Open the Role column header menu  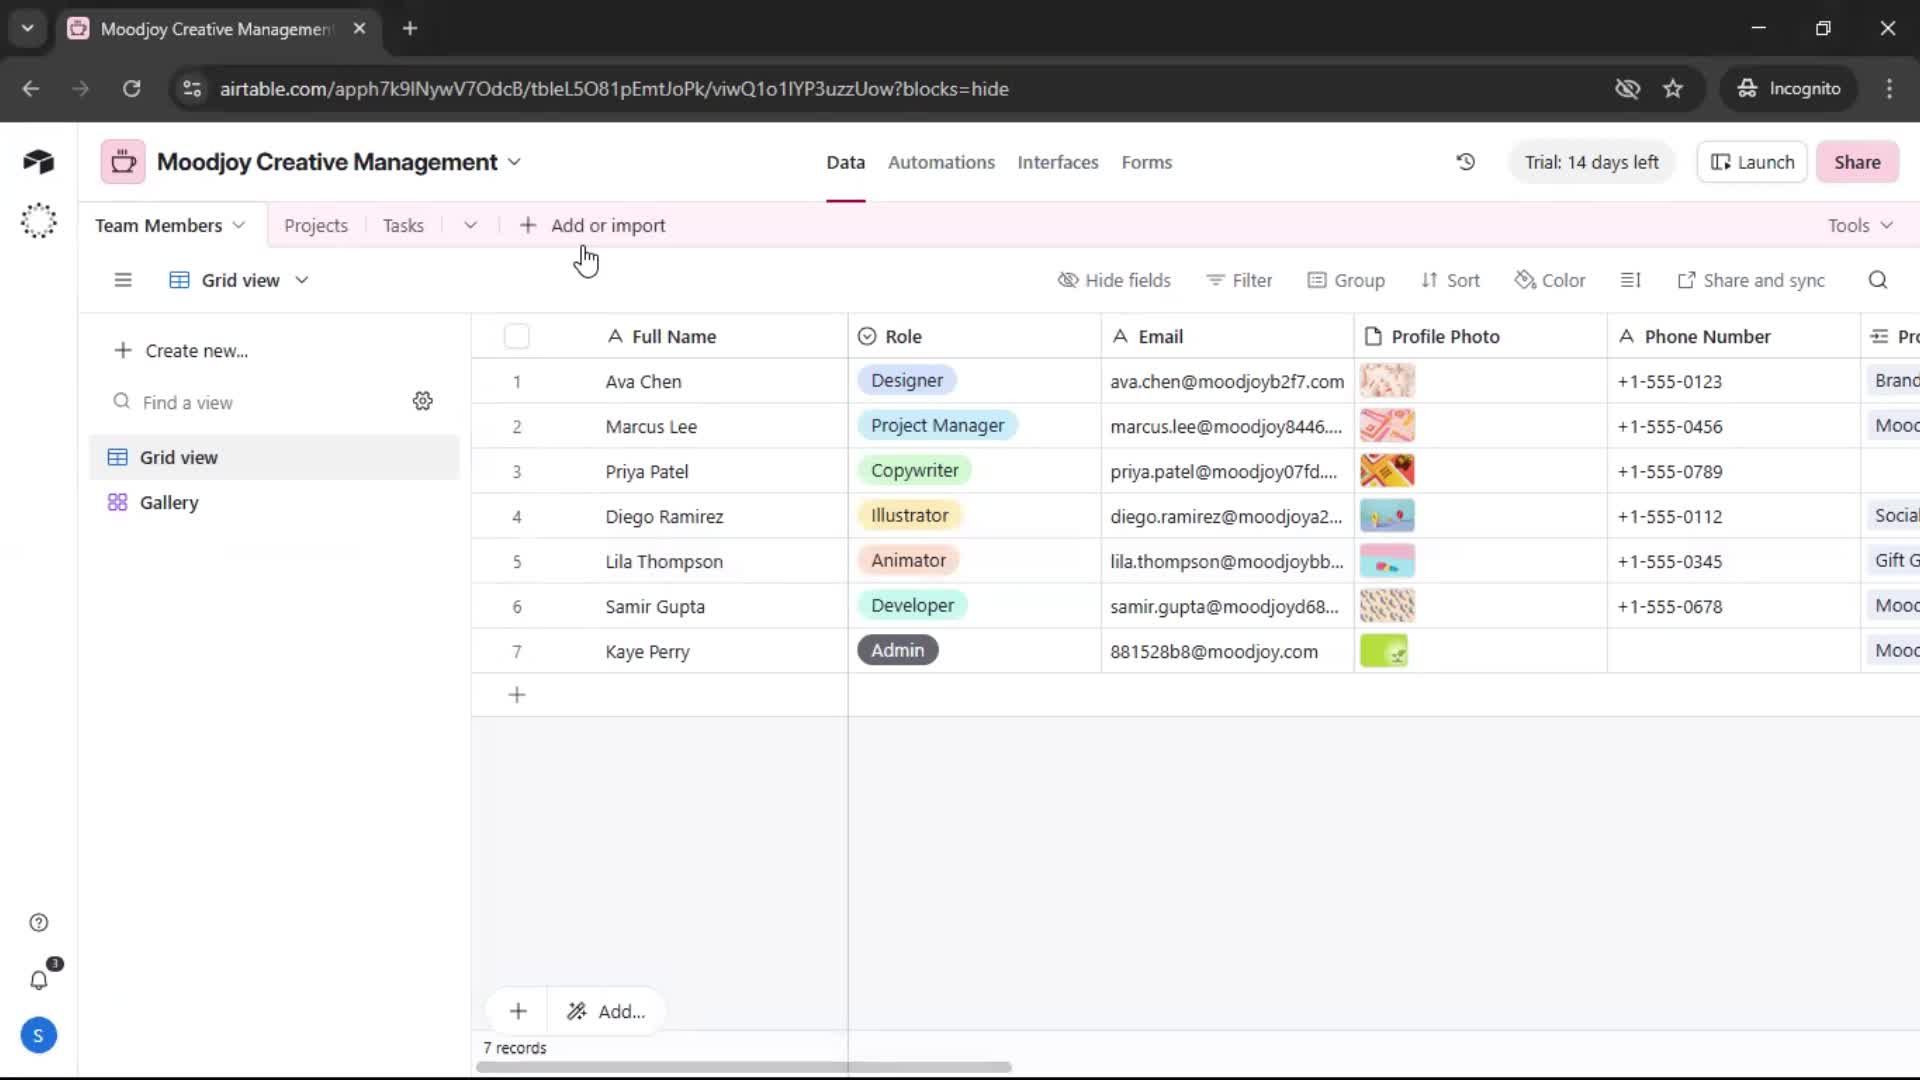[x=974, y=337]
